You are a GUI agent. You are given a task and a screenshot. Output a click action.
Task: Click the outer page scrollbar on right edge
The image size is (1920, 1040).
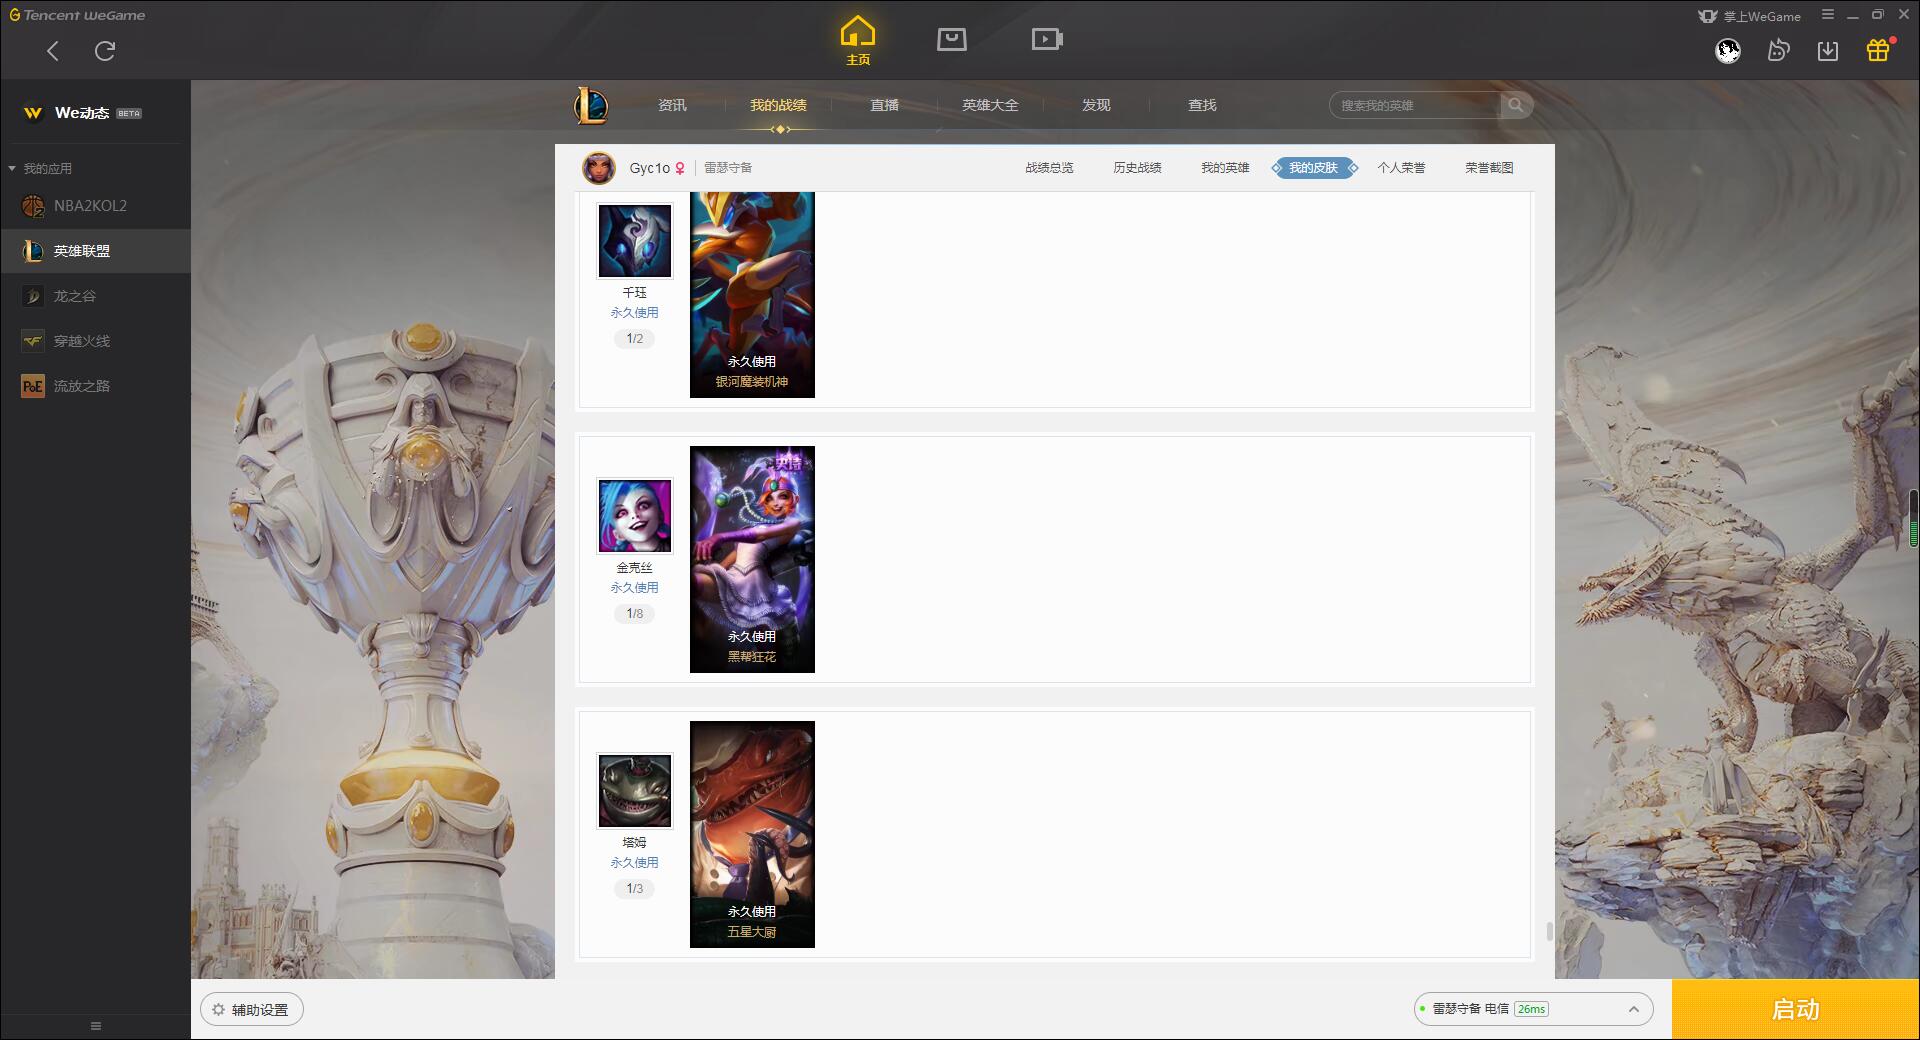pos(1914,518)
